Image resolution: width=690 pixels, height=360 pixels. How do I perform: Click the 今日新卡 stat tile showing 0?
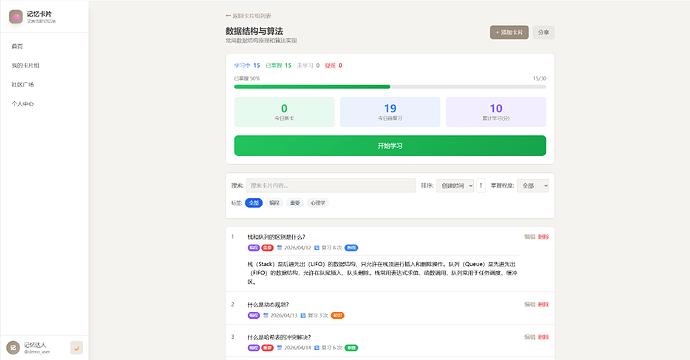[284, 112]
